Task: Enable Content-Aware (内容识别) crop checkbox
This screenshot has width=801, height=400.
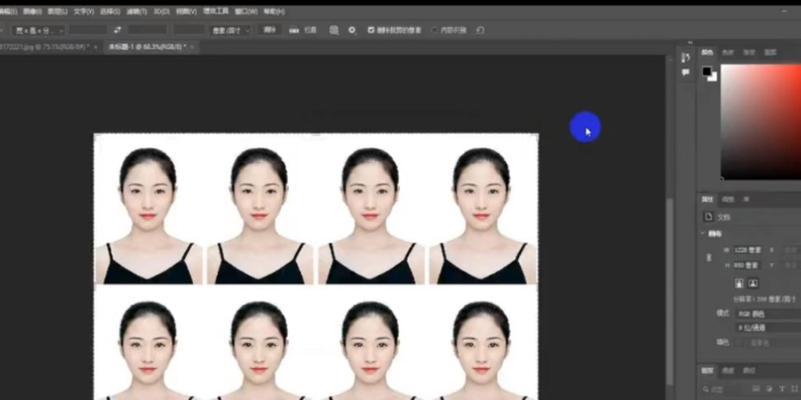Action: (435, 30)
